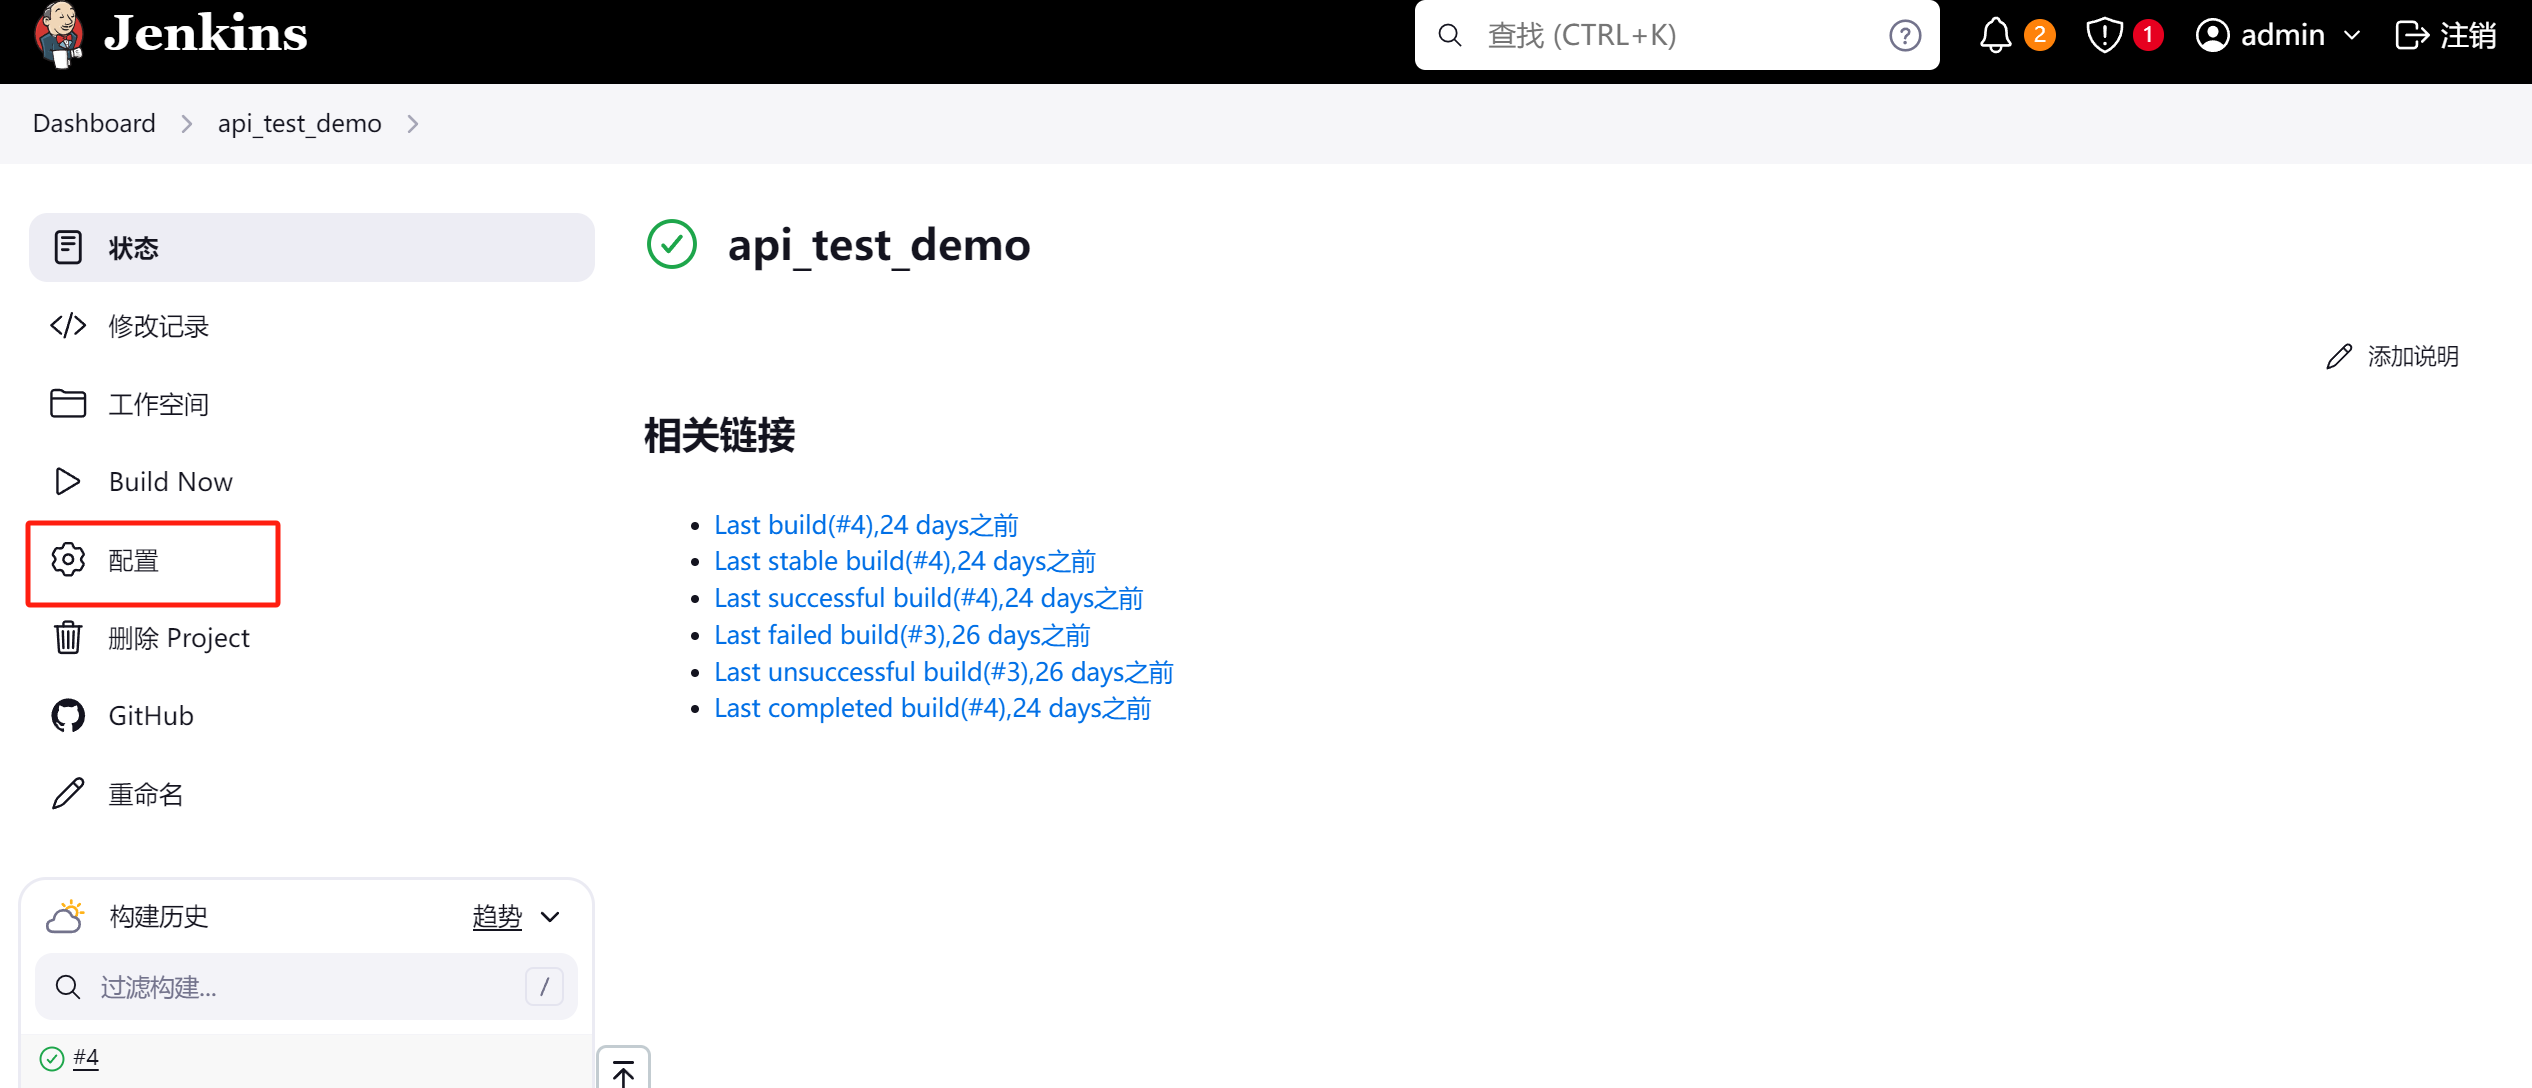This screenshot has width=2532, height=1088.
Task: Trigger Build Now
Action: pos(170,482)
